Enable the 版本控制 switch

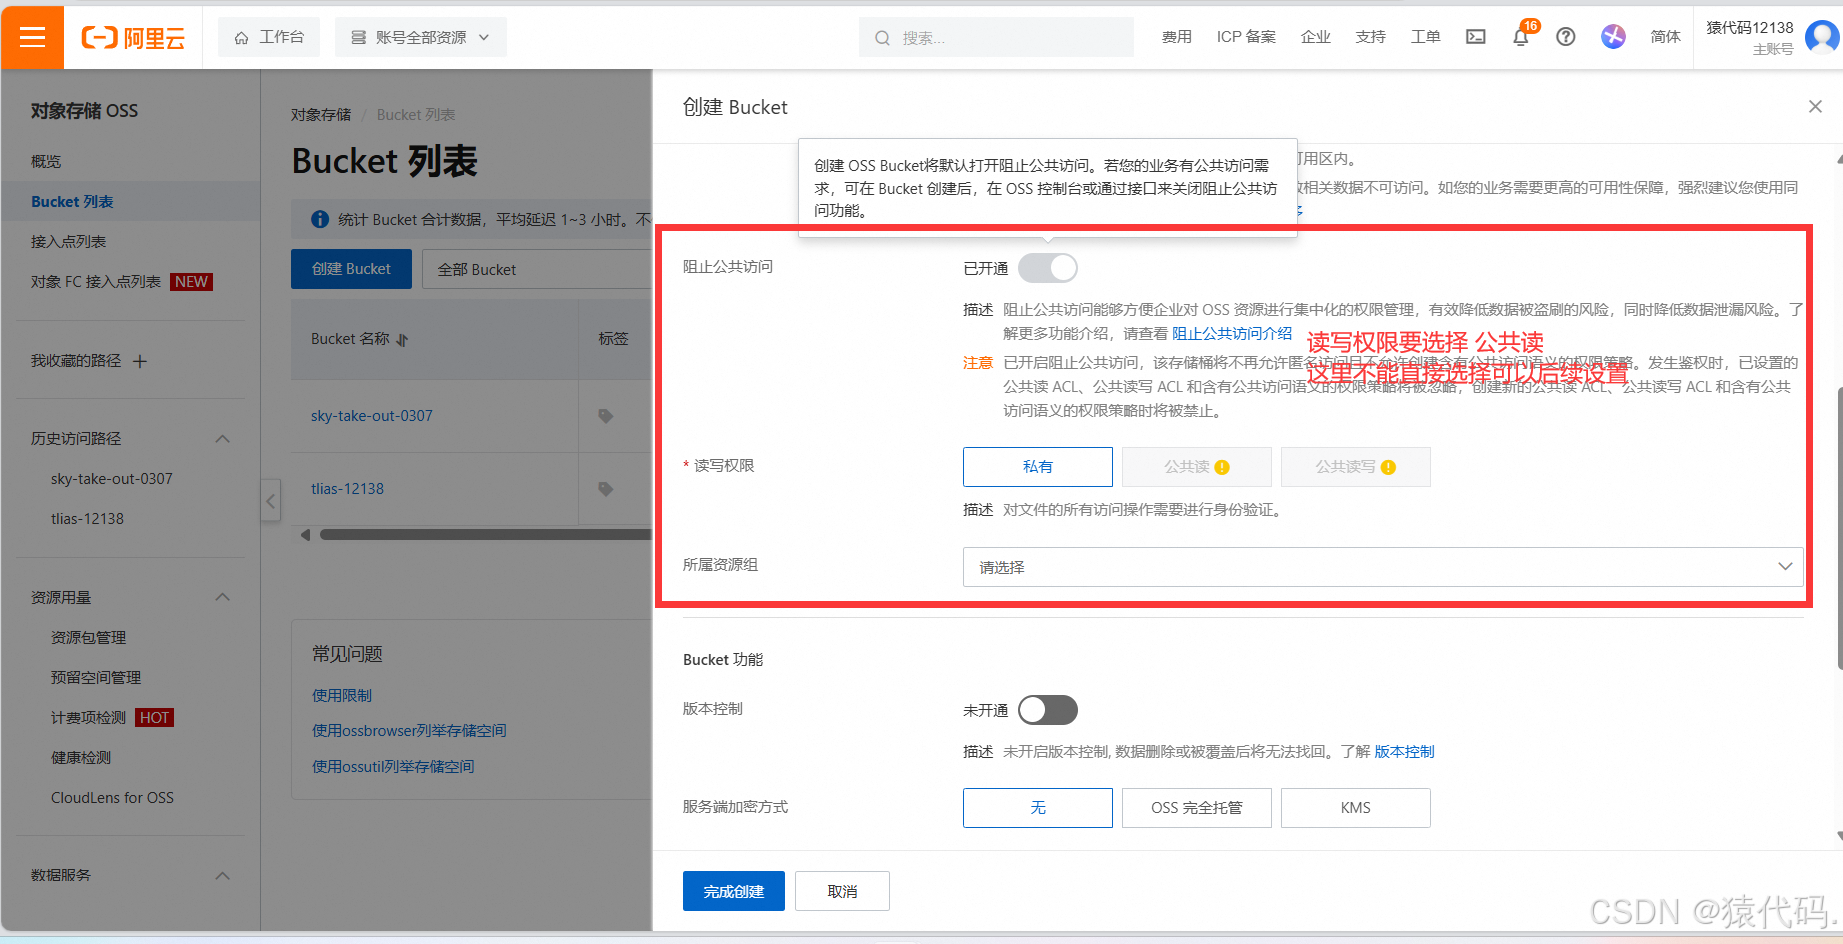1048,710
